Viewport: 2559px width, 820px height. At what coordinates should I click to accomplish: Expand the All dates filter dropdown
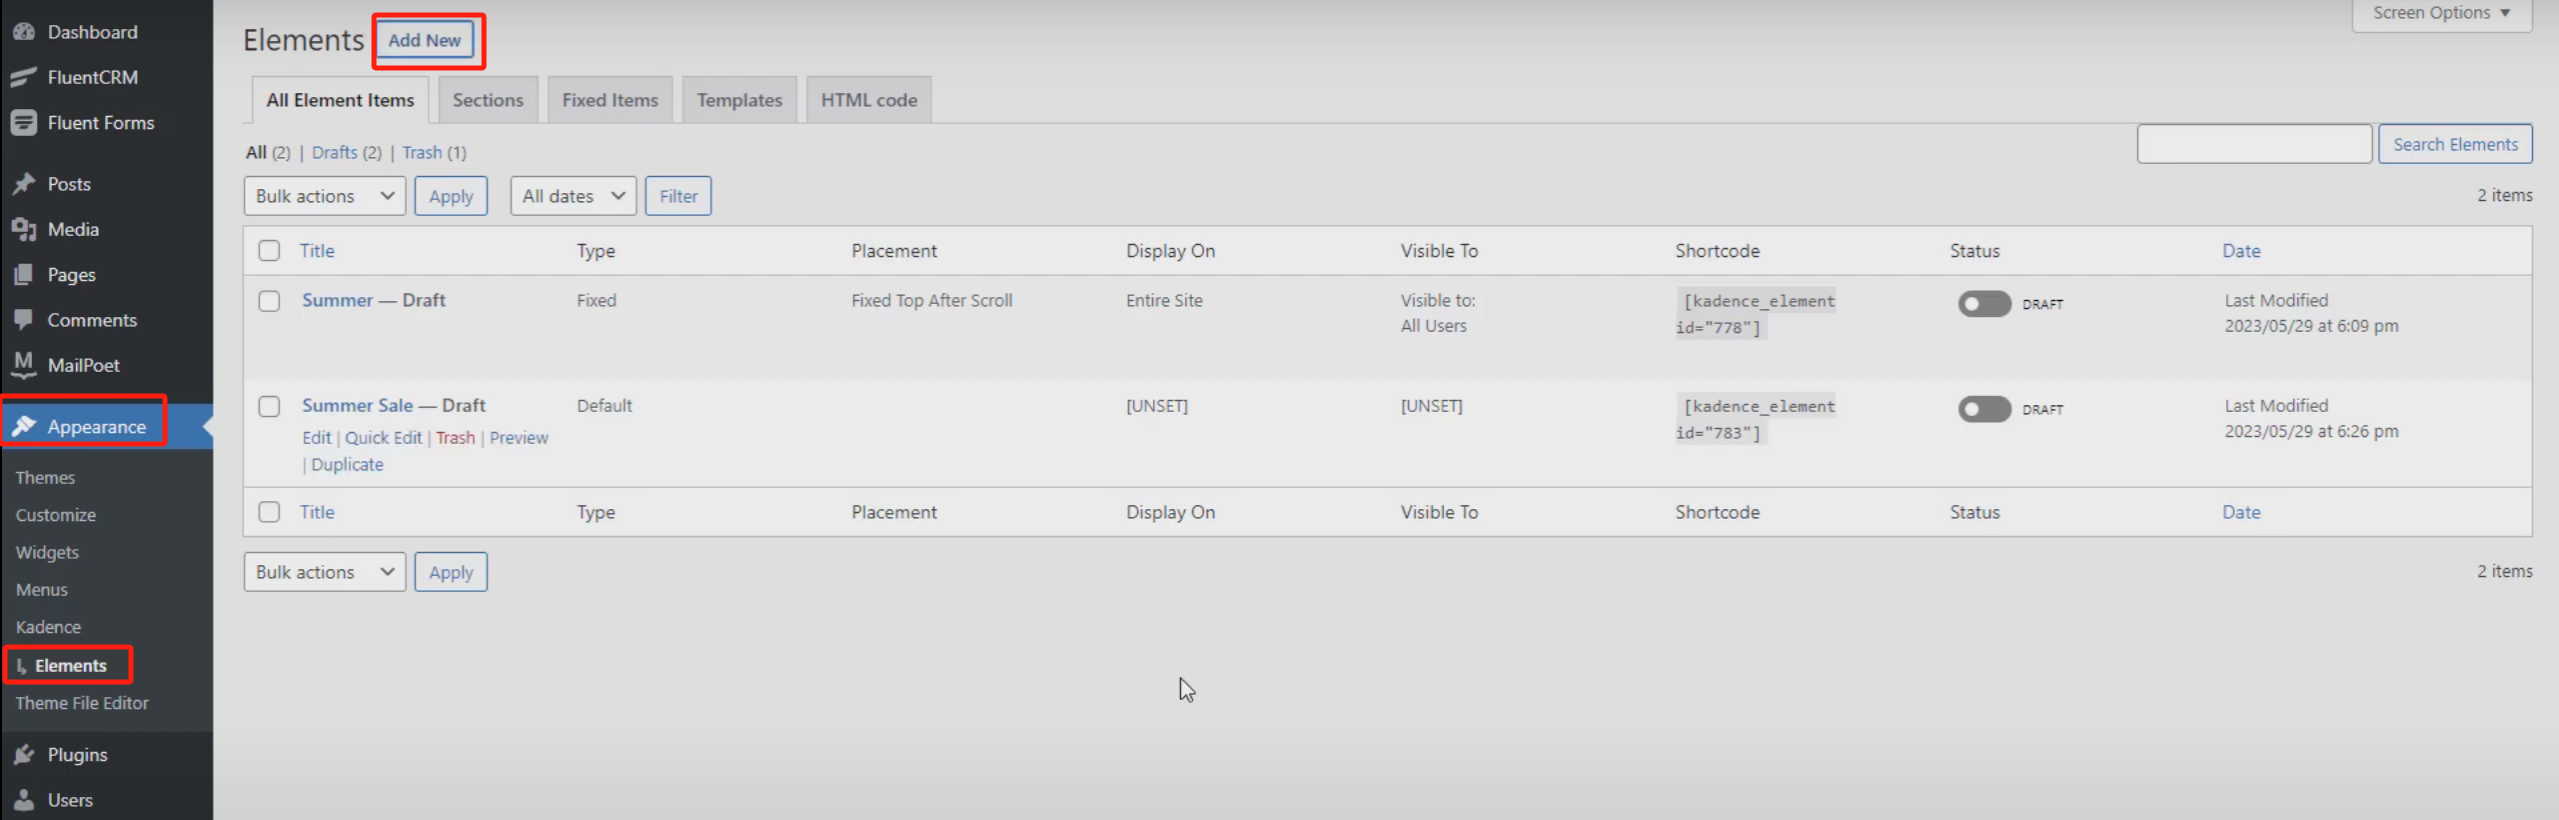point(572,196)
